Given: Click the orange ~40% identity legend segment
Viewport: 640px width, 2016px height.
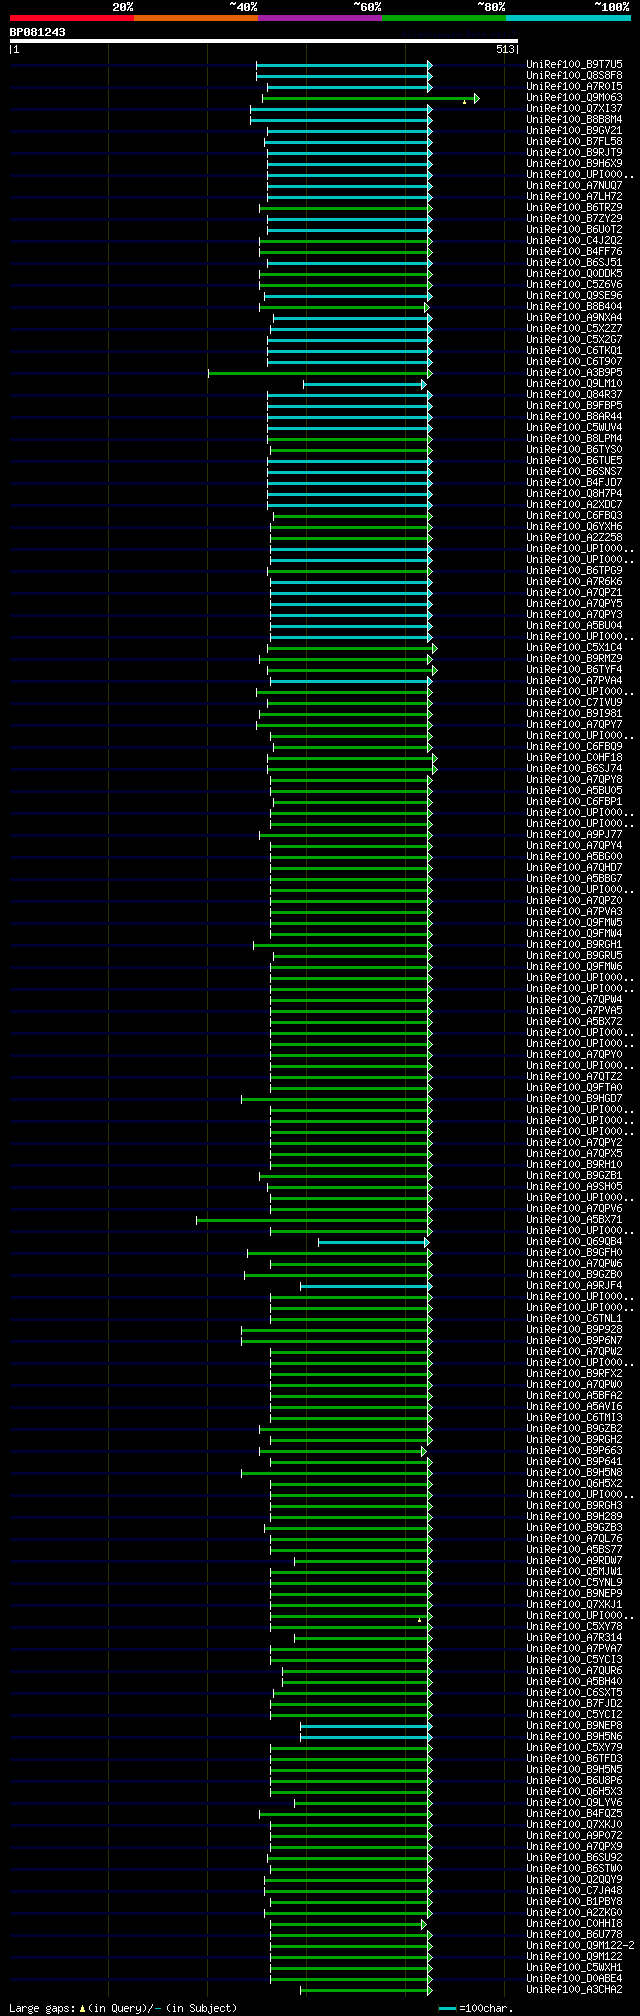Looking at the screenshot, I should coord(196,17).
